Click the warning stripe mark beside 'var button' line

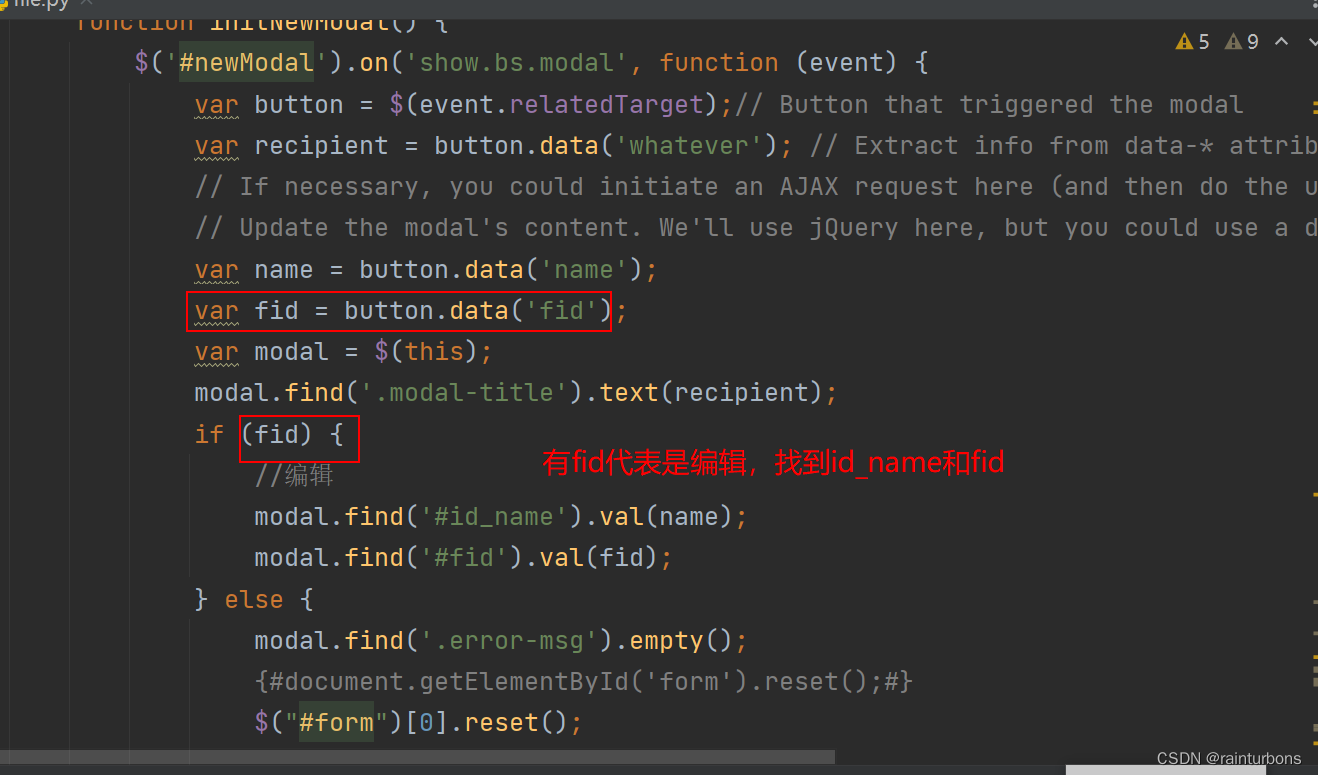point(1314,105)
